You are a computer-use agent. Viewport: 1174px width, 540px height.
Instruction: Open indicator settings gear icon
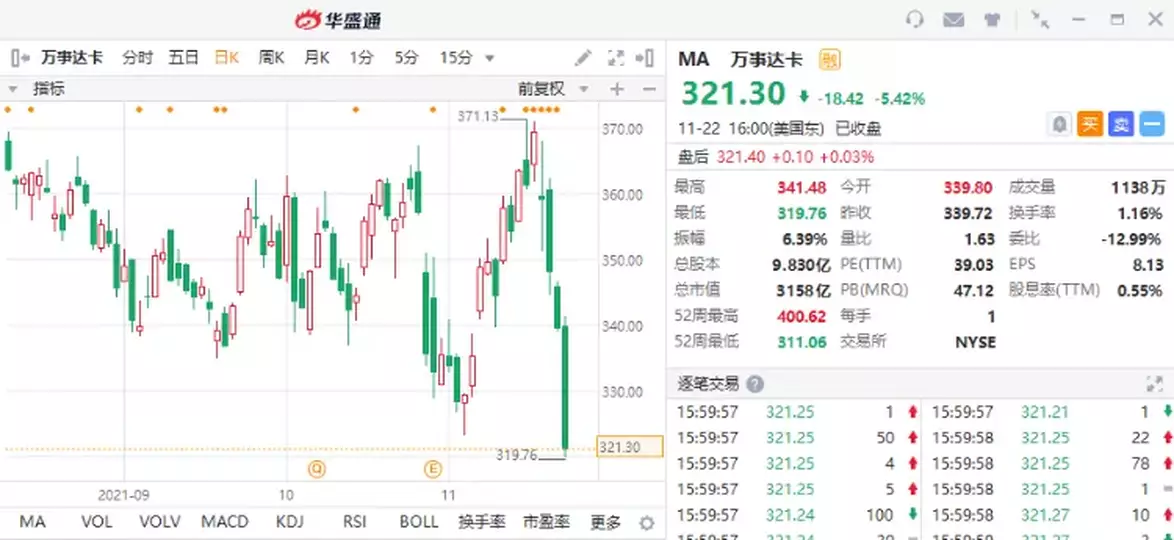[x=646, y=522]
